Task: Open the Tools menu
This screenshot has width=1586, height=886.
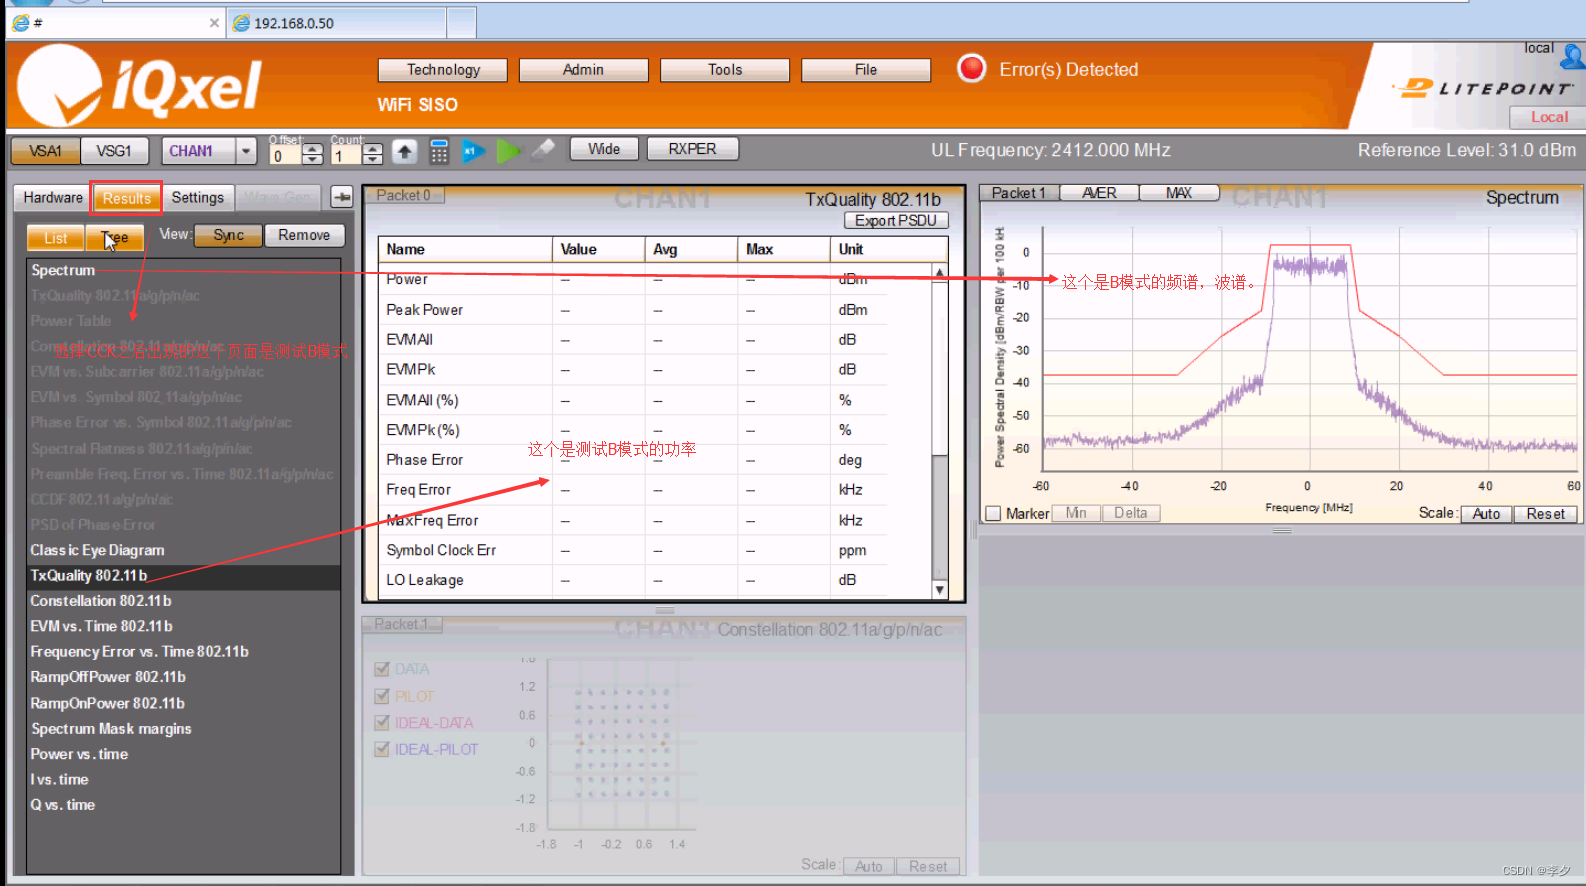Action: (725, 70)
